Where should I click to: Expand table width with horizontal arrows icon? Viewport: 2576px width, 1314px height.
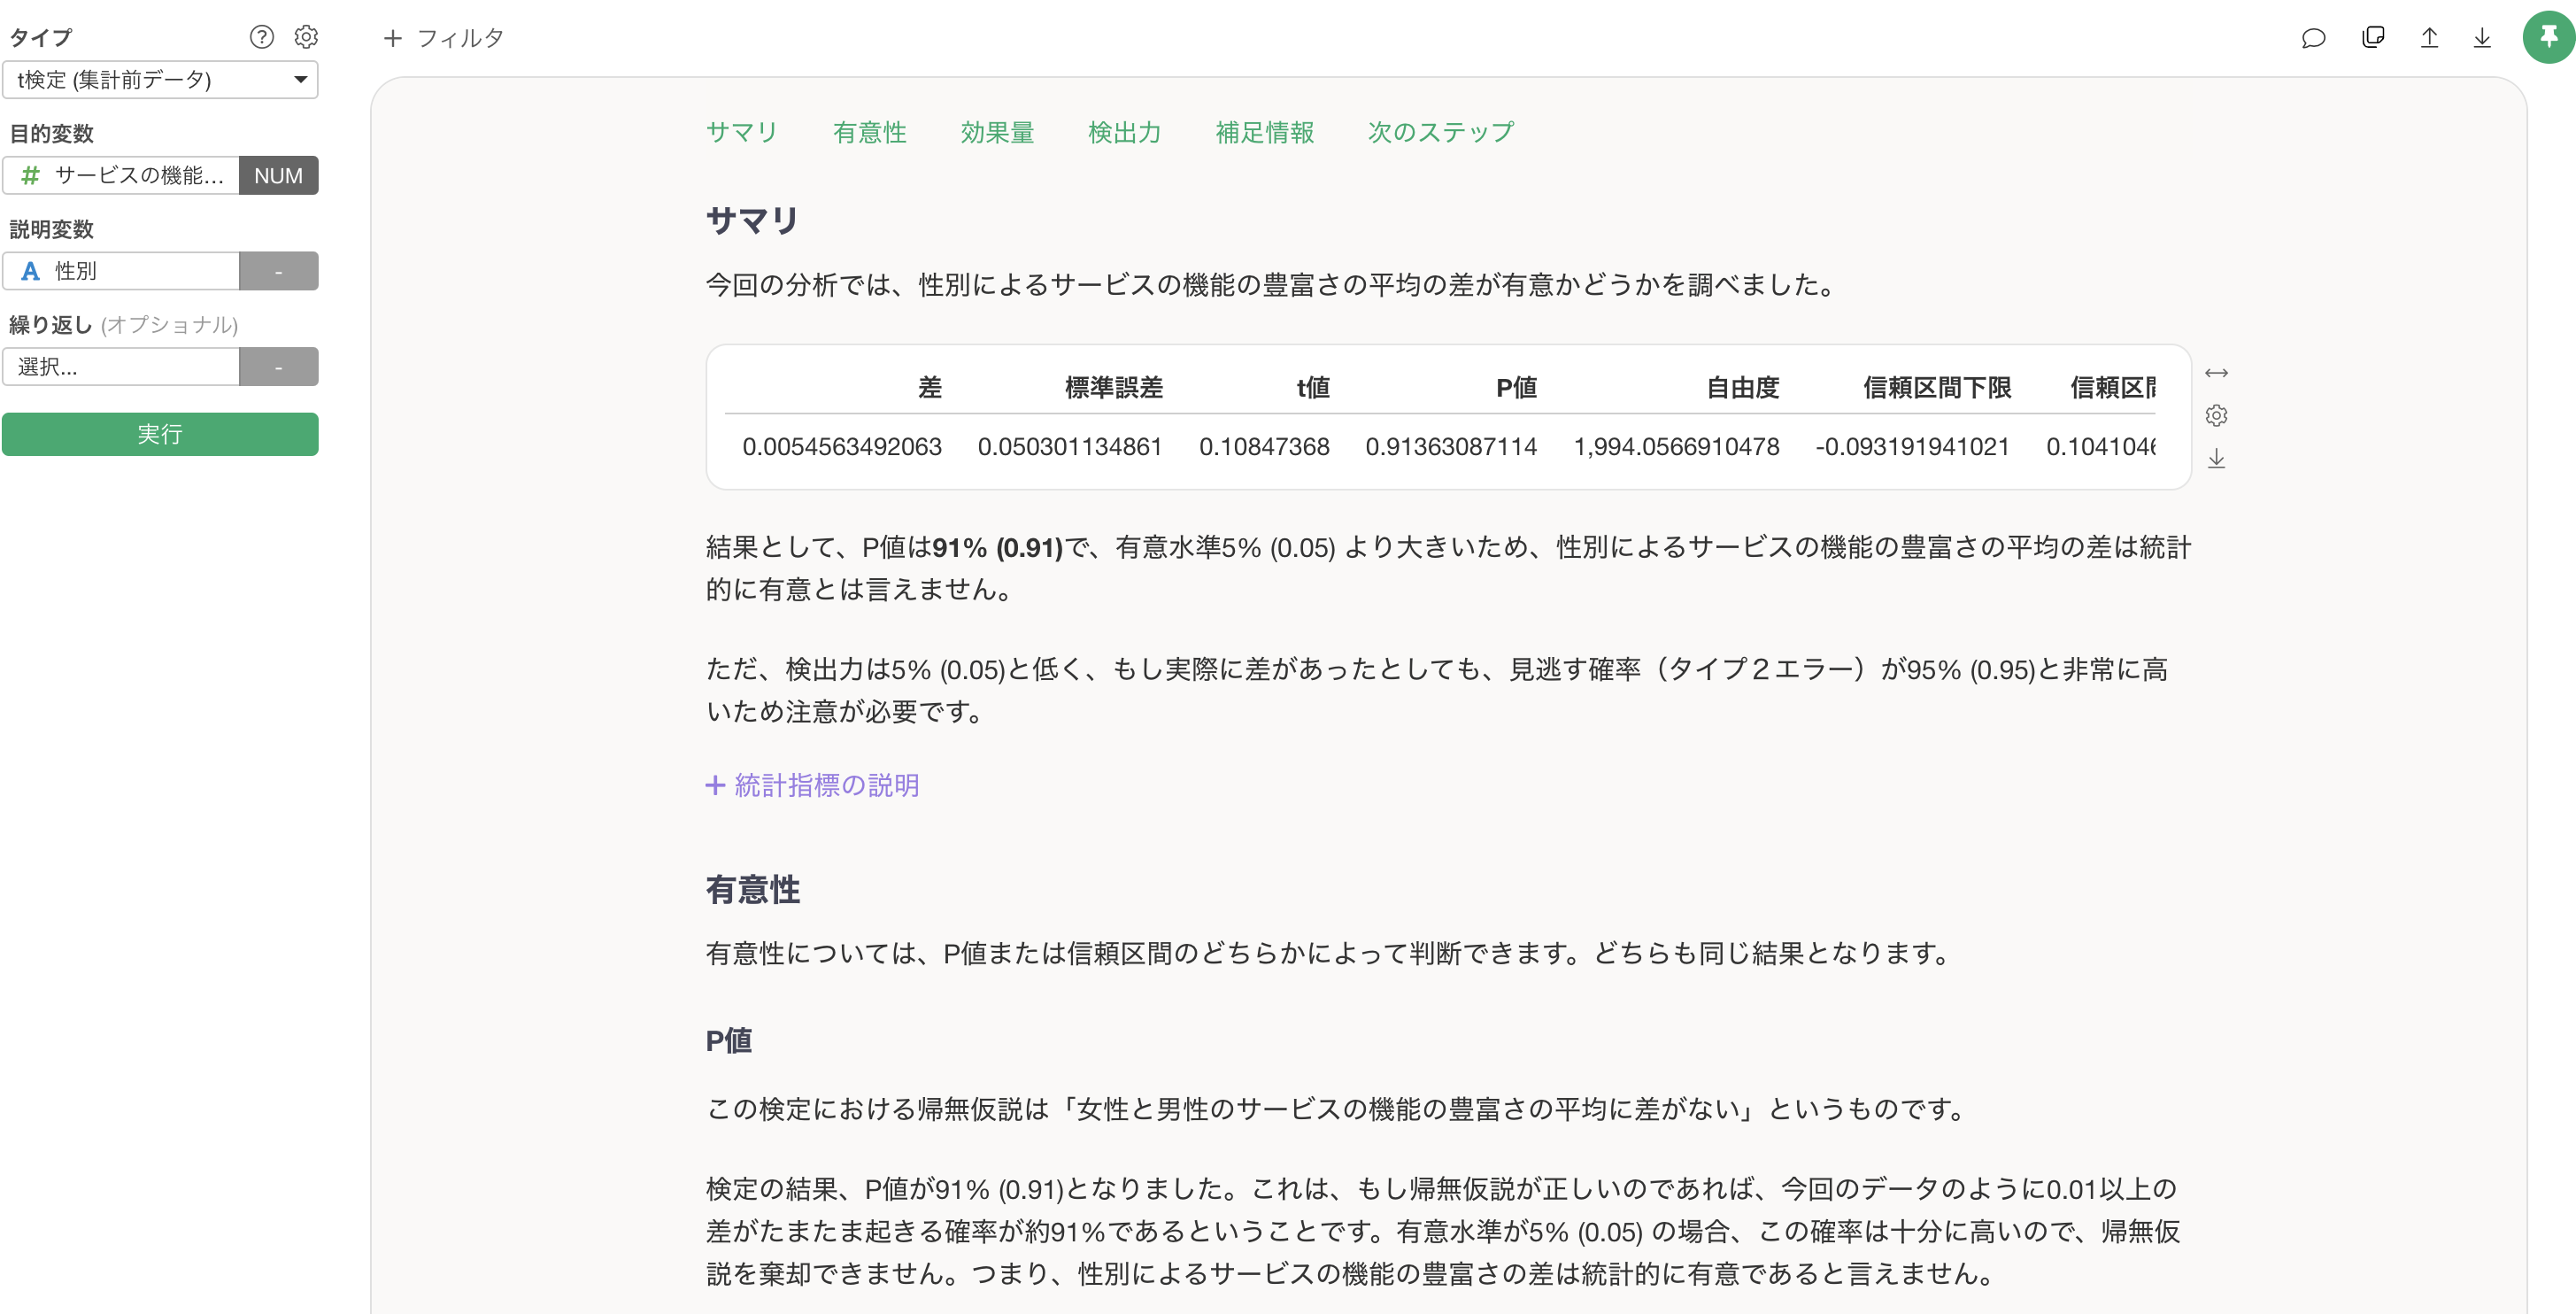coord(2216,373)
